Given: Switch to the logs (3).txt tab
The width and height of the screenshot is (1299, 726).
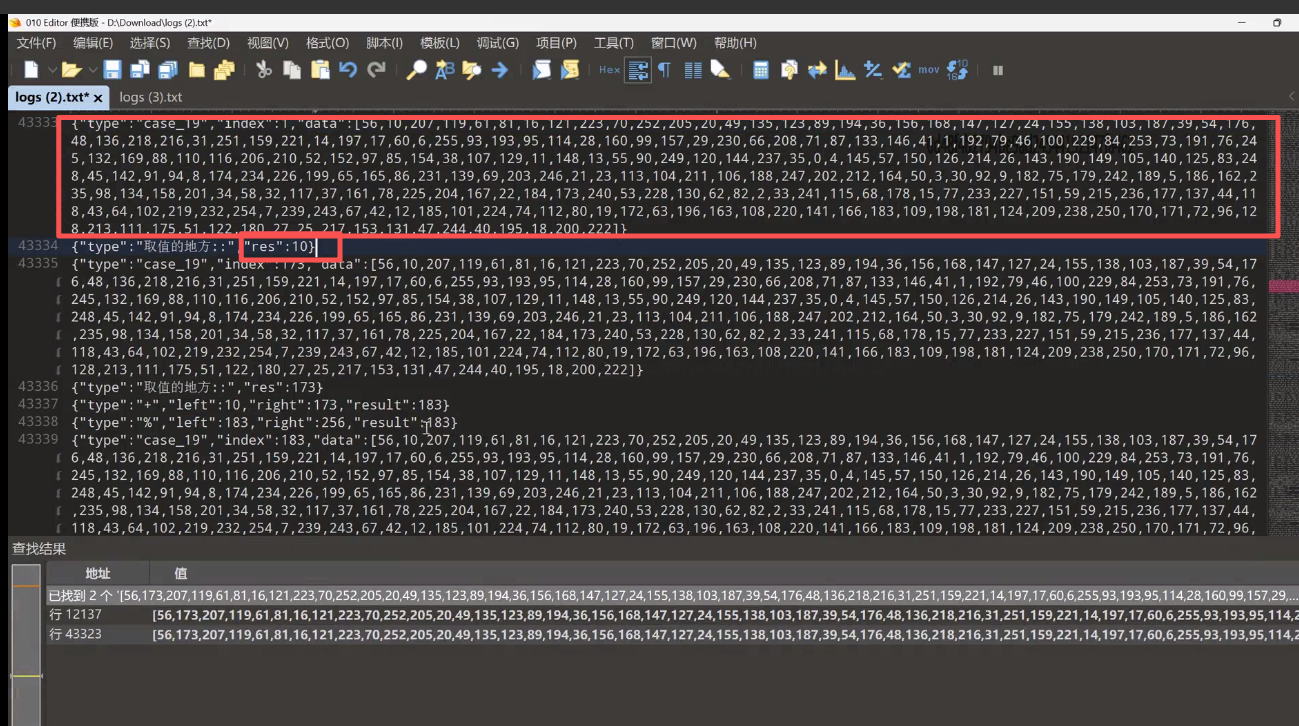Looking at the screenshot, I should 151,97.
